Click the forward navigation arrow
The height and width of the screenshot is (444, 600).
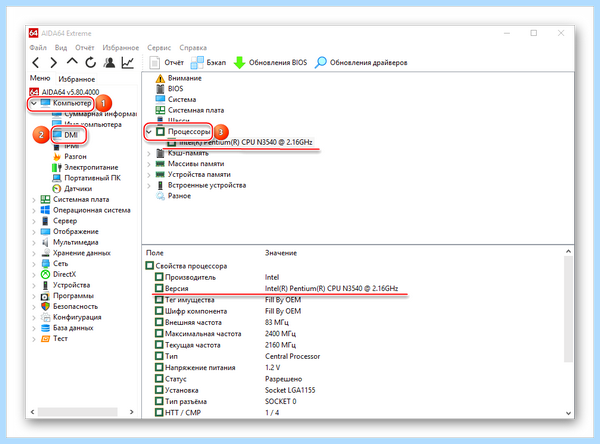point(54,62)
